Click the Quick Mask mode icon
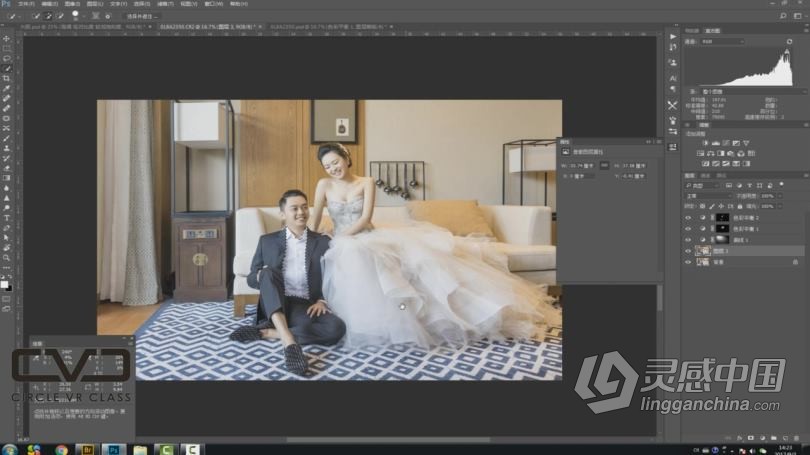 pyautogui.click(x=6, y=299)
